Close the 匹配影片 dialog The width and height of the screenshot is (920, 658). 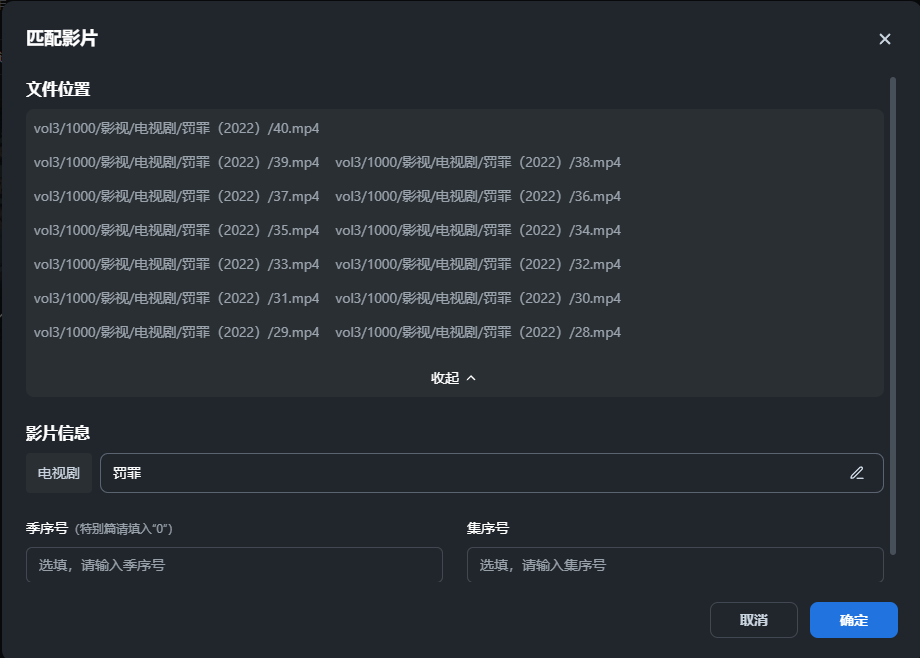884,39
